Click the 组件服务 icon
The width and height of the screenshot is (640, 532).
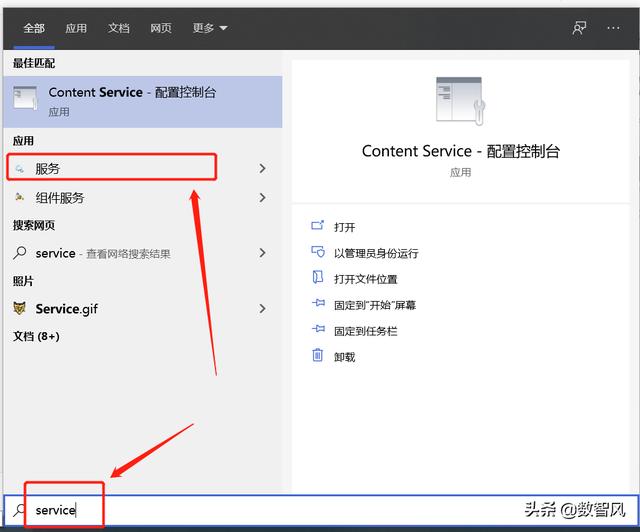pos(19,197)
